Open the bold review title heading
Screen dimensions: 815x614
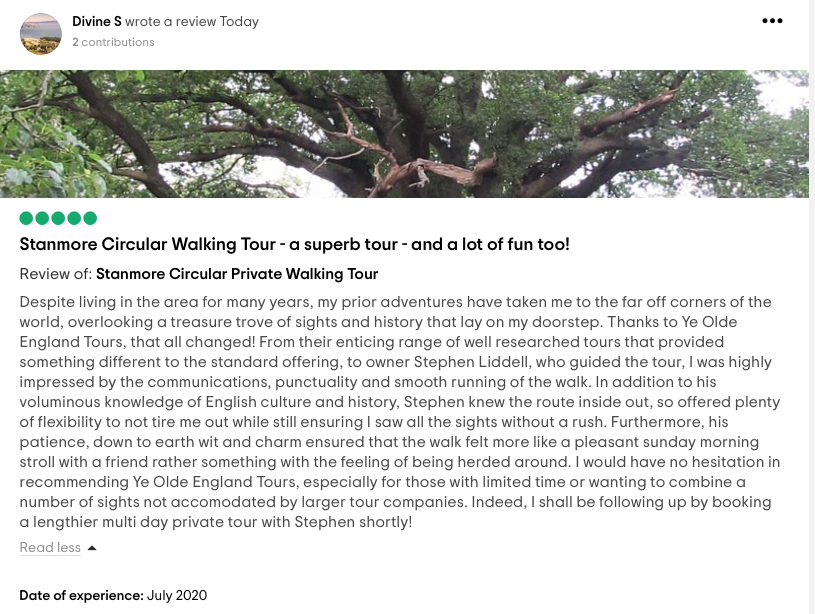(294, 244)
